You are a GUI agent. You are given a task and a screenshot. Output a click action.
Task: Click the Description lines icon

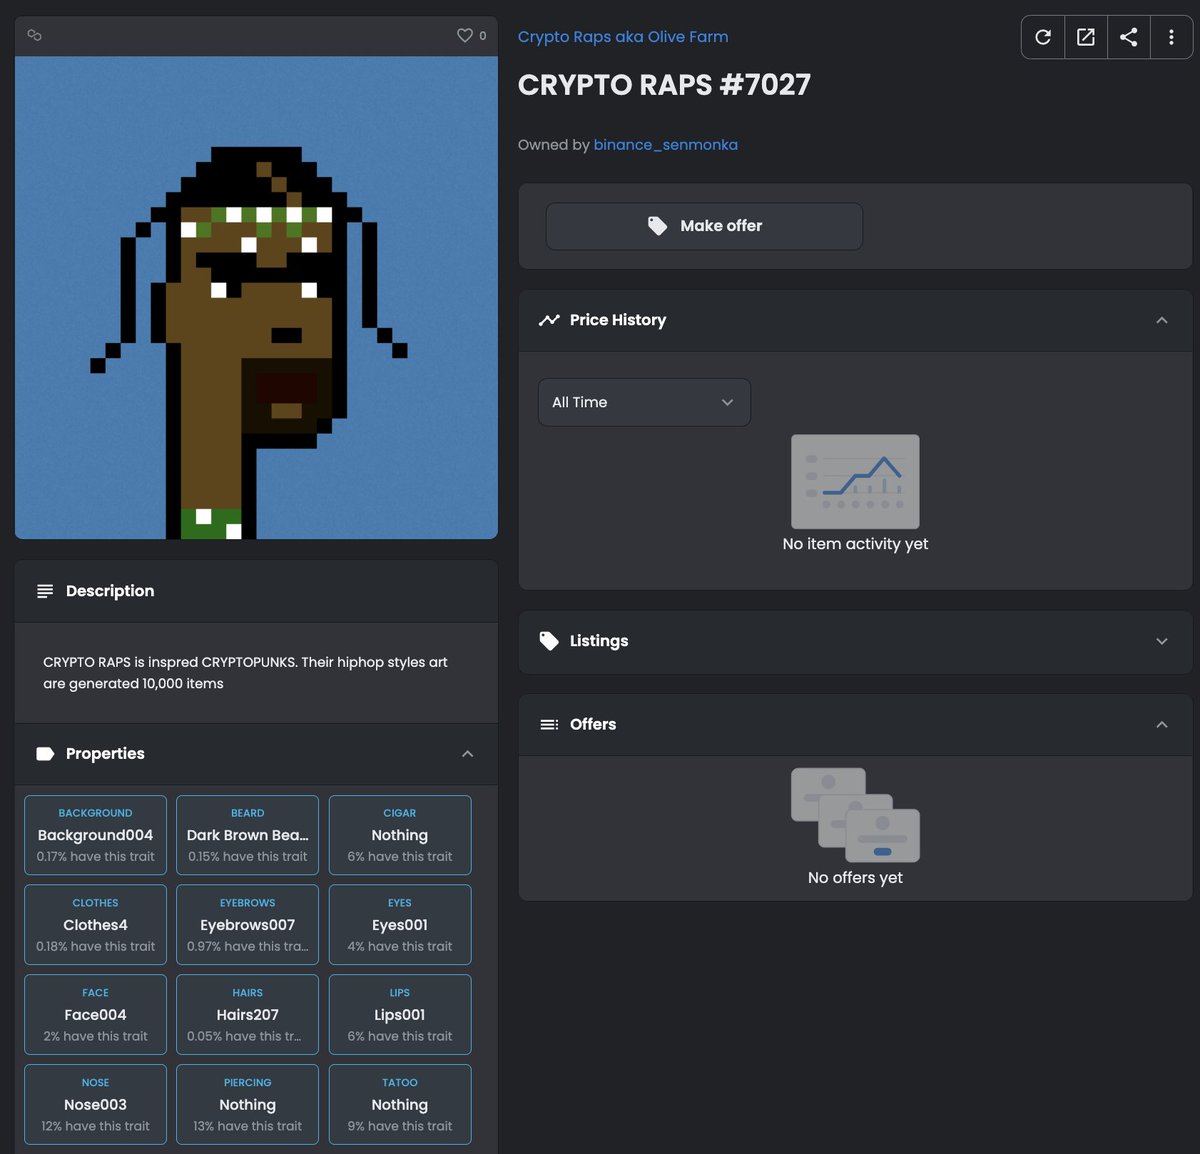[x=45, y=591]
